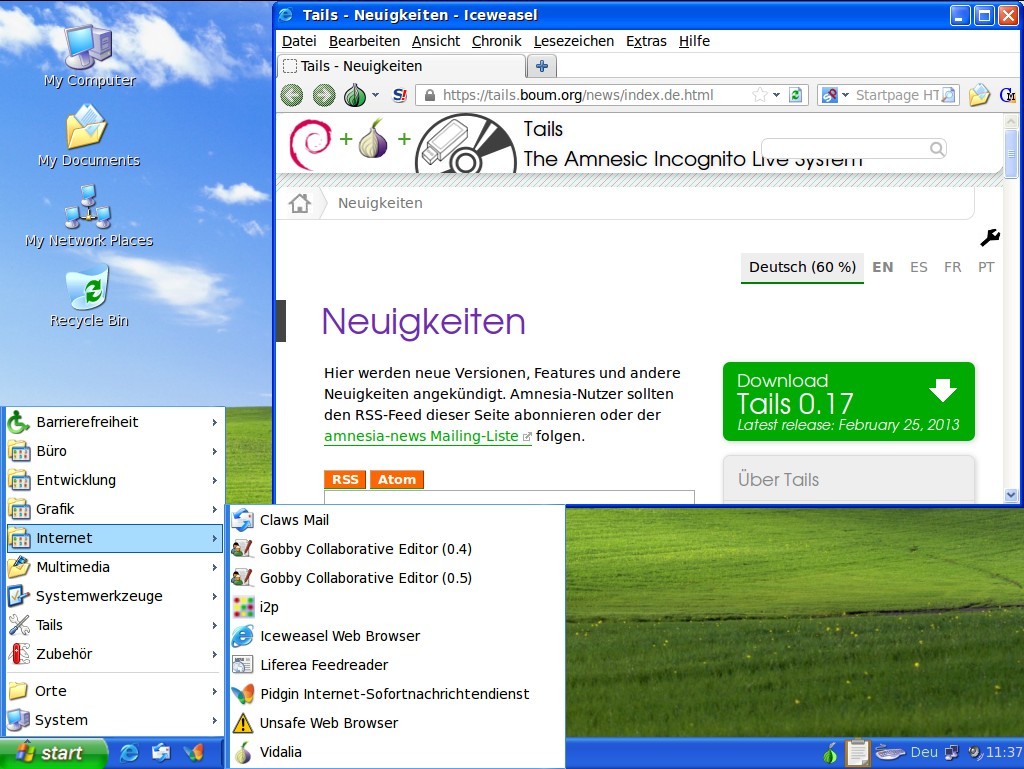Image resolution: width=1024 pixels, height=769 pixels.
Task: Open the RSS feed button
Action: pyautogui.click(x=345, y=479)
